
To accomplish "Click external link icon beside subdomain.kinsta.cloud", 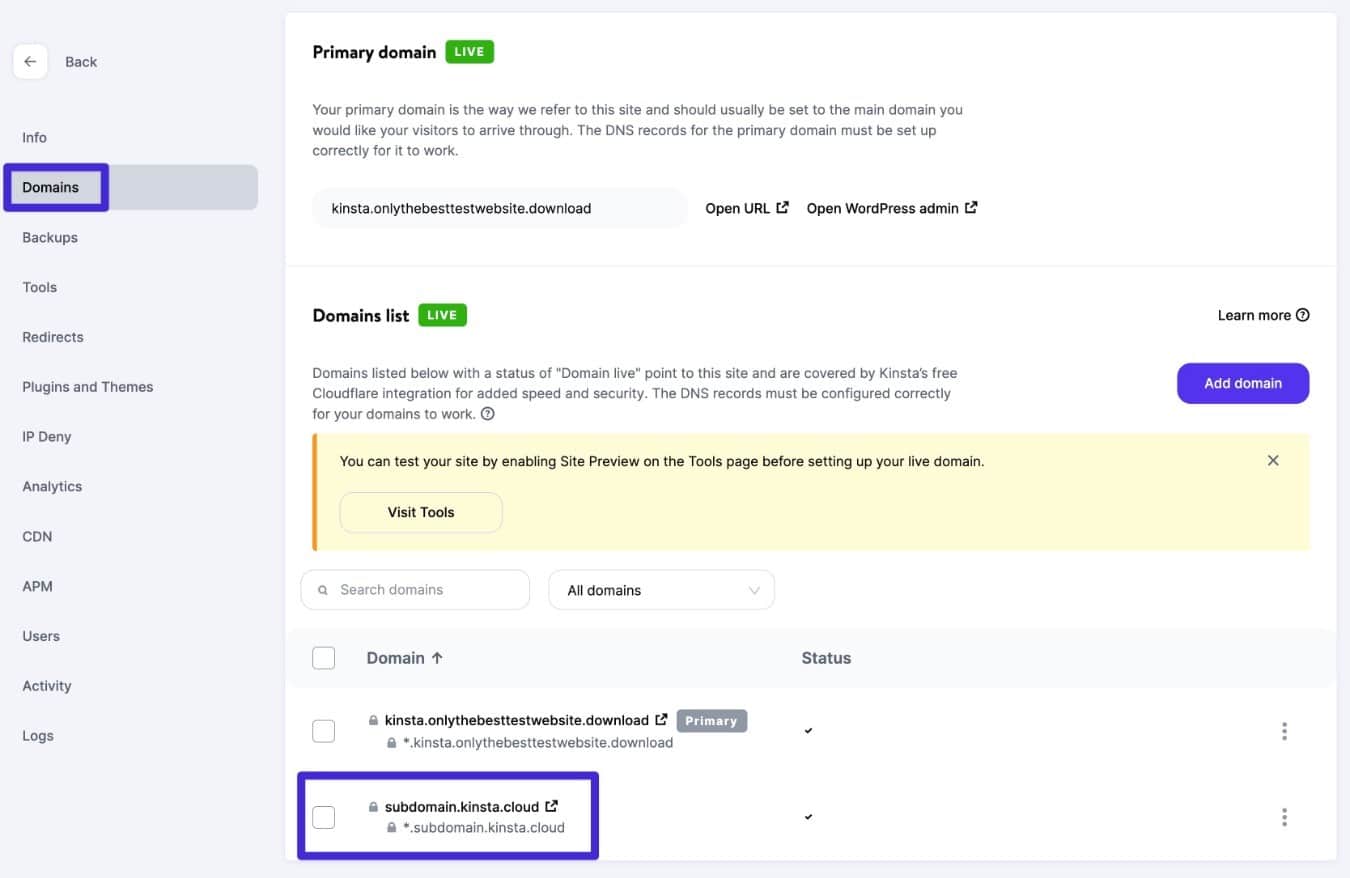I will pyautogui.click(x=552, y=806).
